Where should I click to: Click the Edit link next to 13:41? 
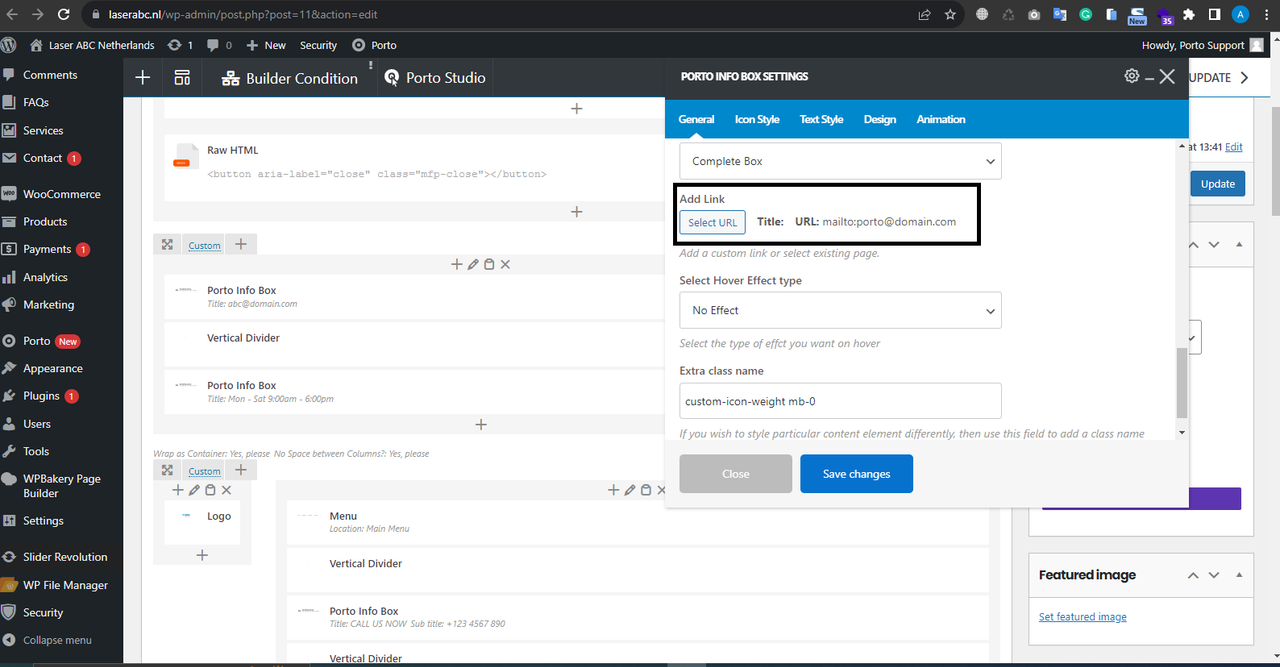1234,147
